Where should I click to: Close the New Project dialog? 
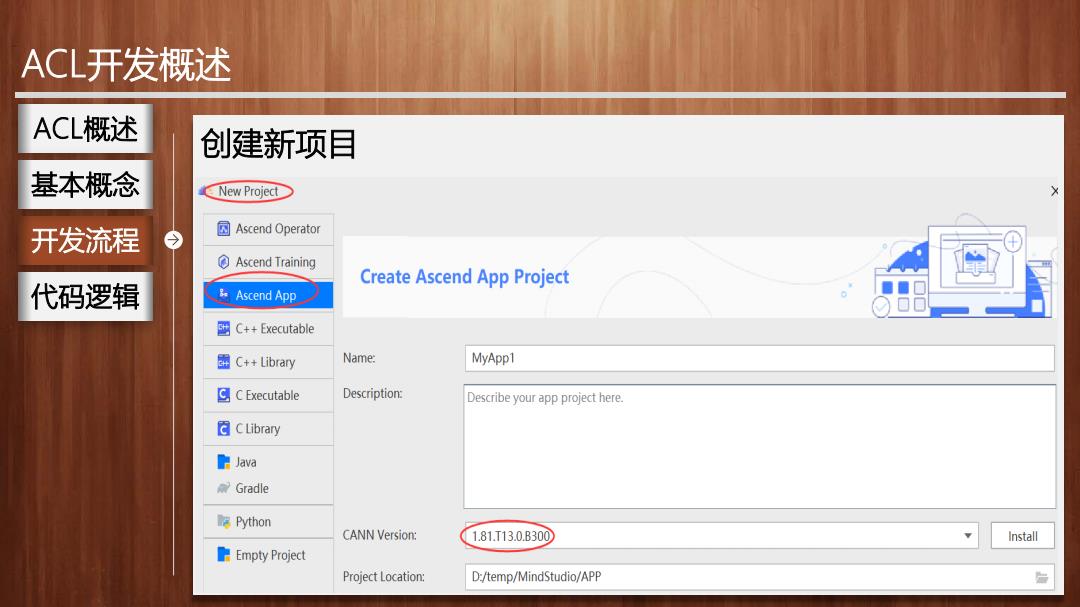point(1055,191)
